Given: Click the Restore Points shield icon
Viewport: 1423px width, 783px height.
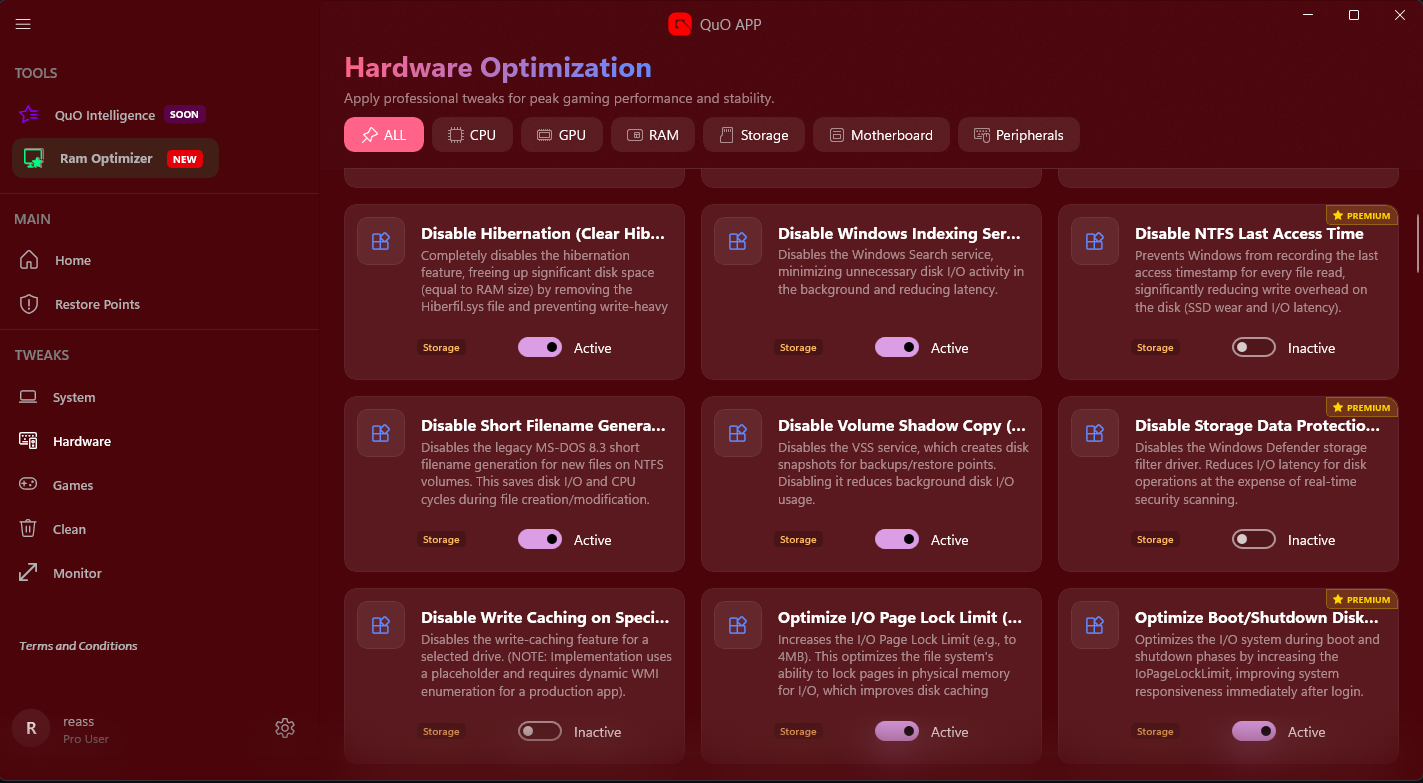Looking at the screenshot, I should click(x=27, y=304).
